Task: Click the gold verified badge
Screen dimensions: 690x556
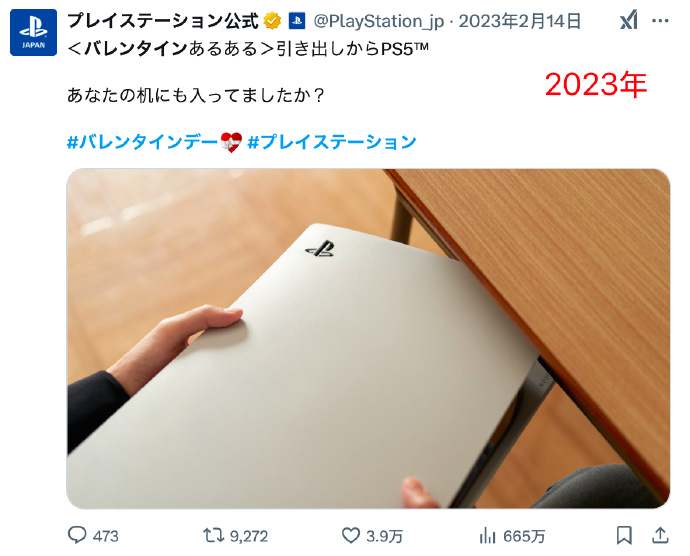Action: pos(272,21)
